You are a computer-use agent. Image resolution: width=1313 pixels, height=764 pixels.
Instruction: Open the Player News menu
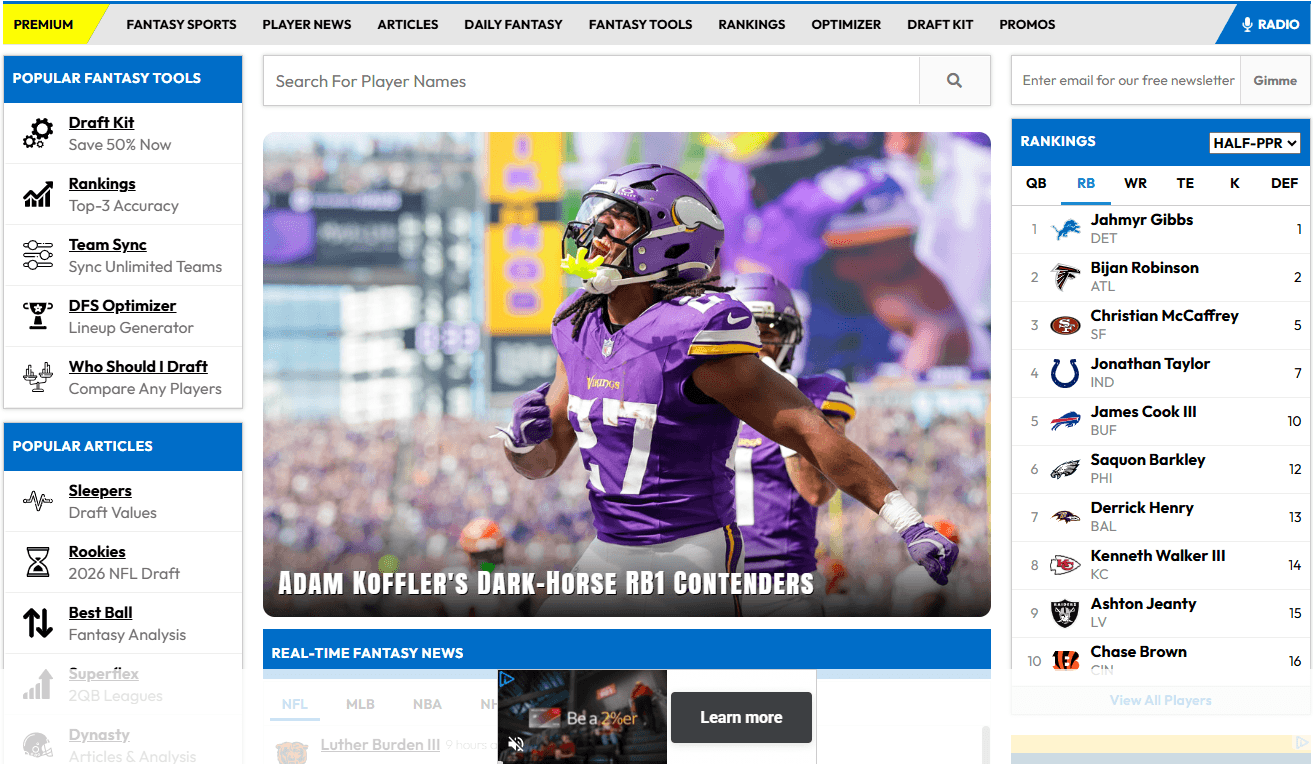[x=307, y=24]
